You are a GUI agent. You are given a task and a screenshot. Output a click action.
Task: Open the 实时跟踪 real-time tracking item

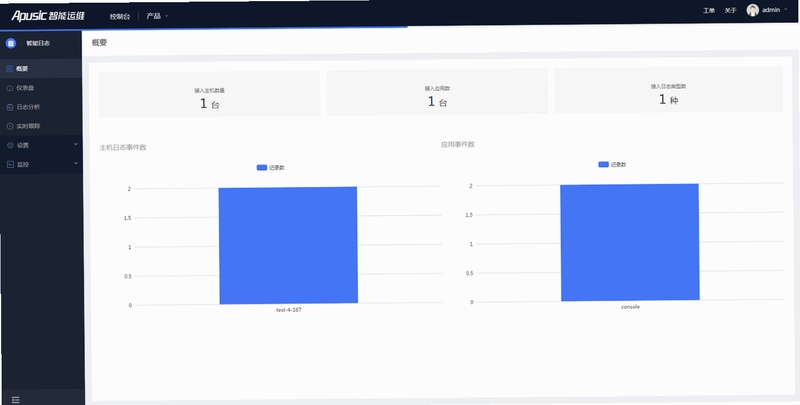[x=41, y=126]
